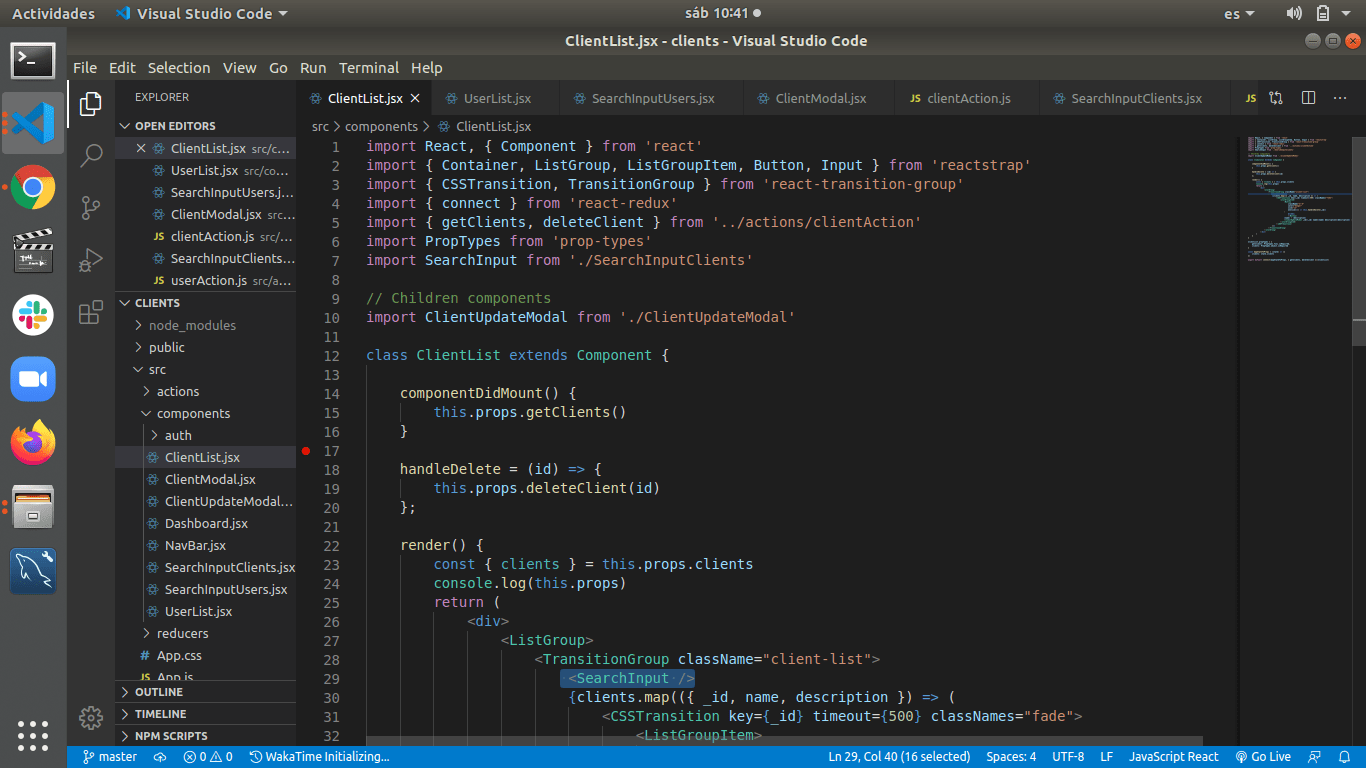The height and width of the screenshot is (768, 1366).
Task: Split the editor to the right
Action: pyautogui.click(x=1308, y=98)
